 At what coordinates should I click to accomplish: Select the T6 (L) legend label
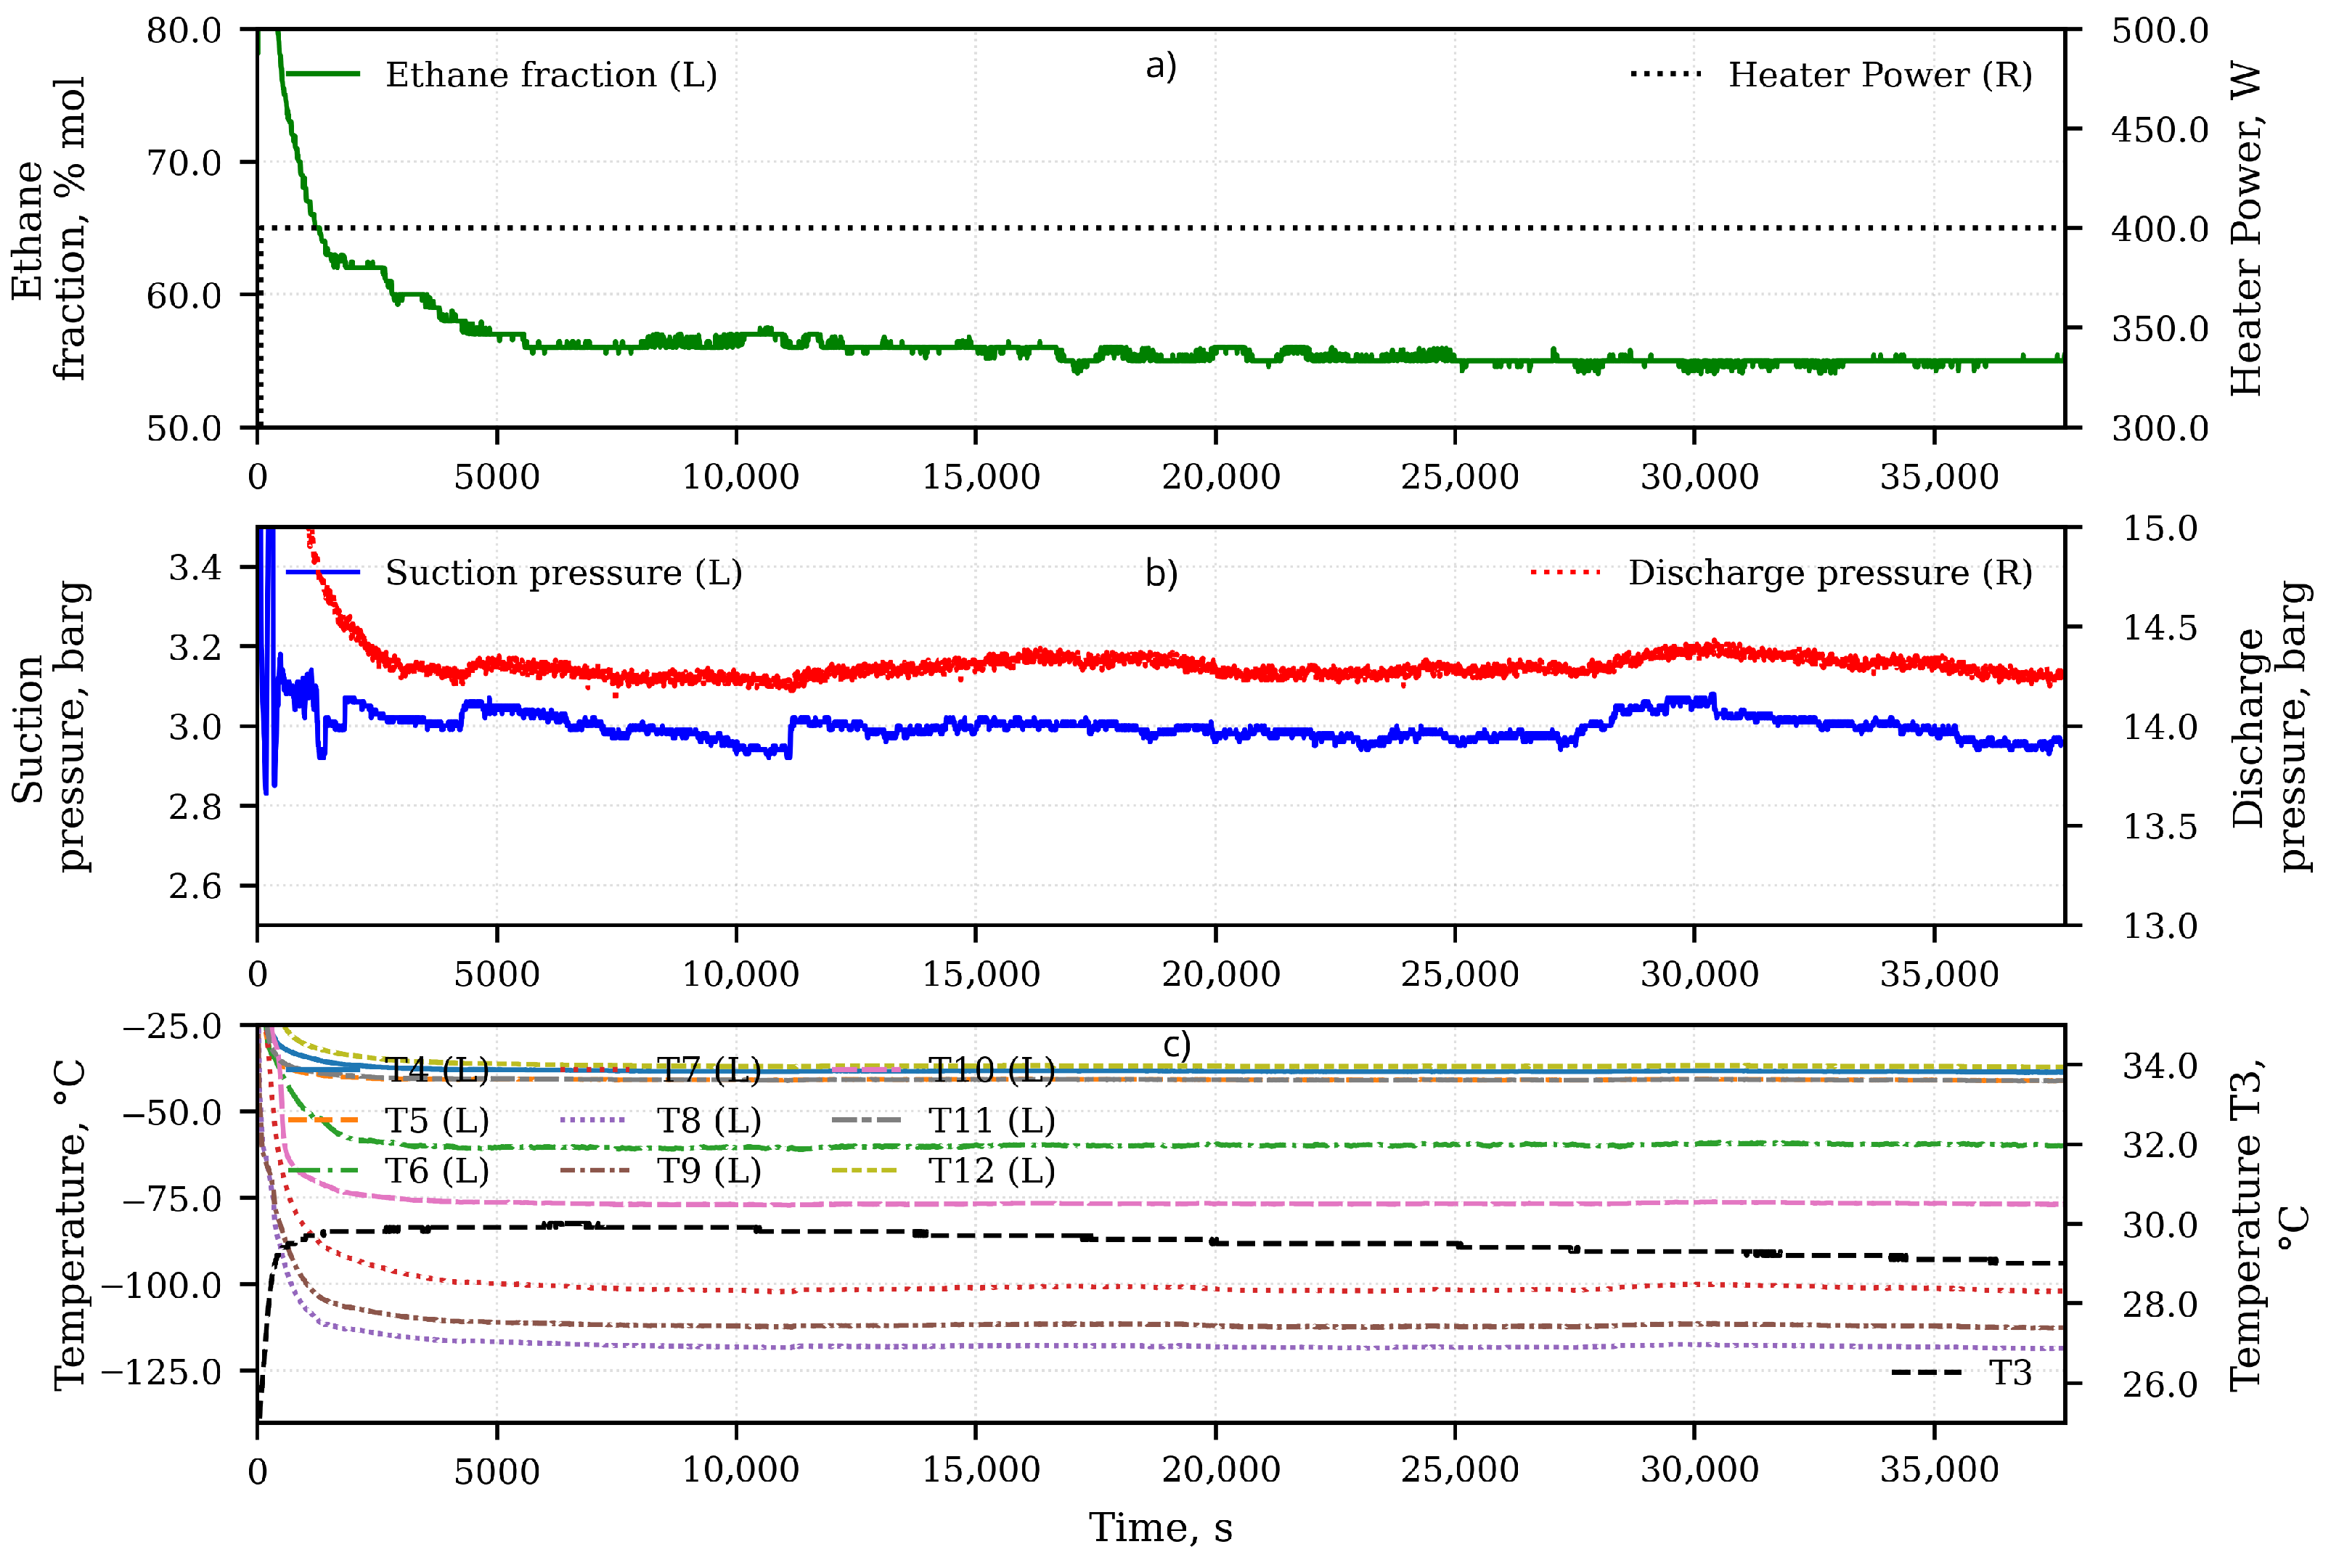tap(437, 1171)
